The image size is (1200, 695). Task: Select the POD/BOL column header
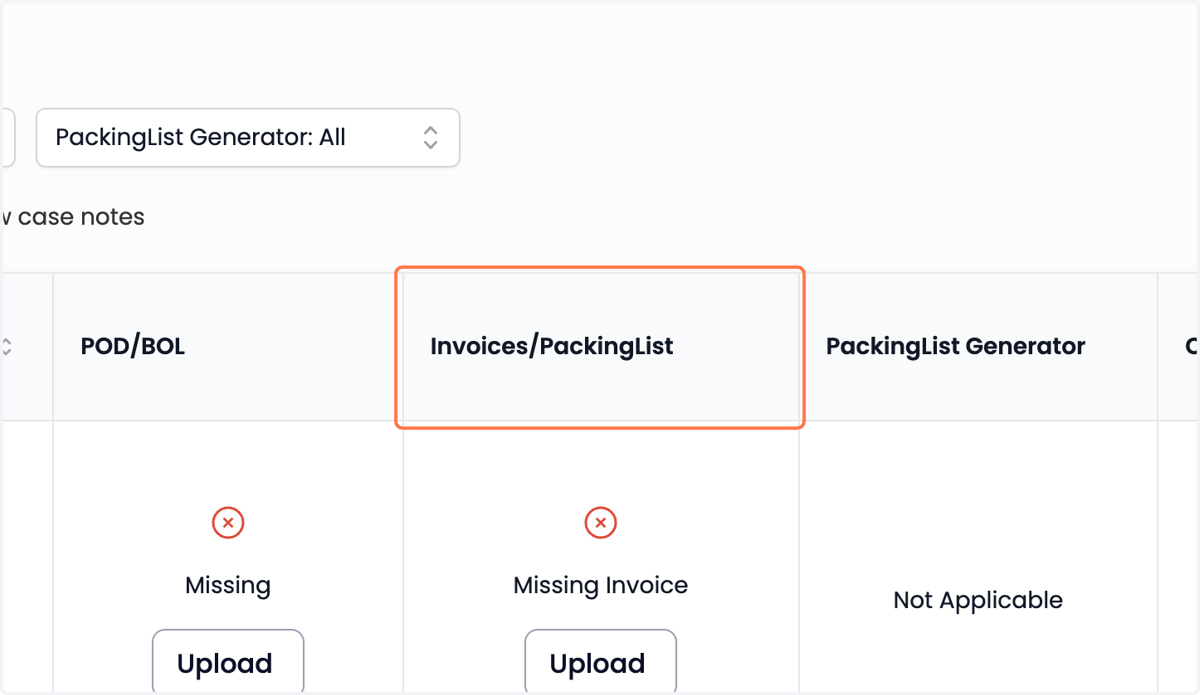pyautogui.click(x=228, y=347)
